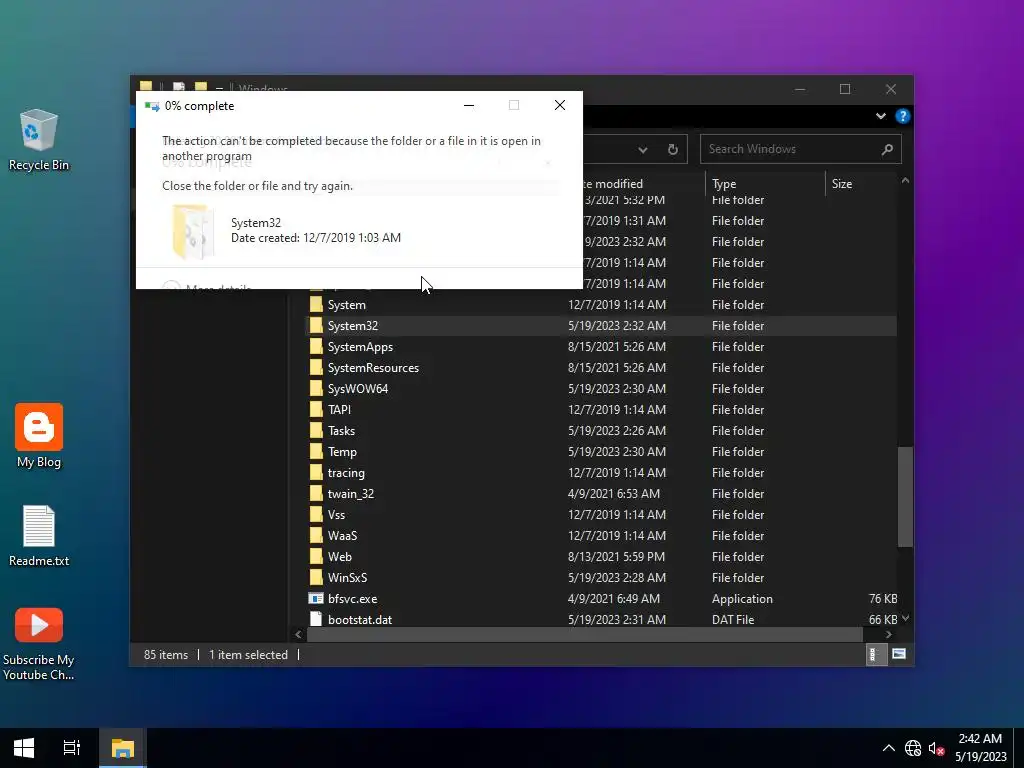This screenshot has width=1024, height=768.
Task: Open address bar history dropdown
Action: (643, 150)
